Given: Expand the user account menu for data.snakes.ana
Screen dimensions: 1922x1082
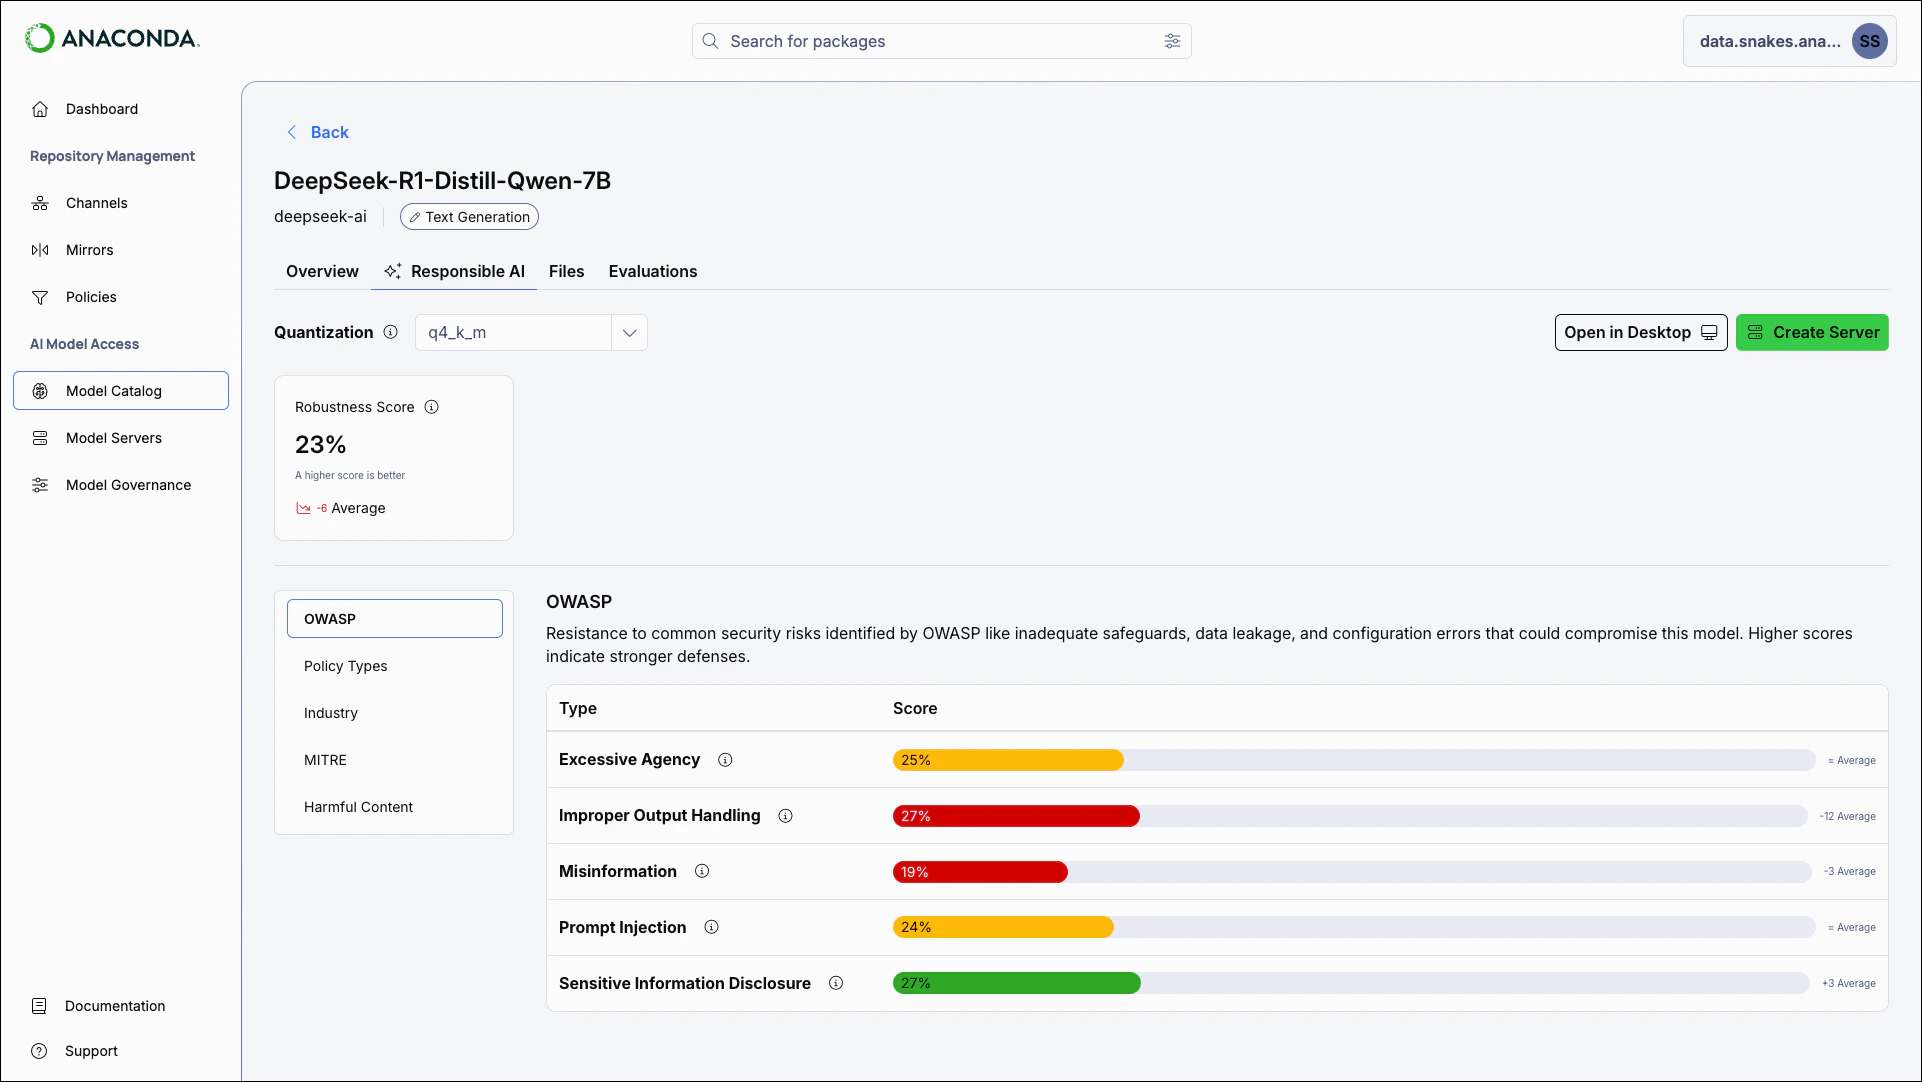Looking at the screenshot, I should click(x=1789, y=41).
